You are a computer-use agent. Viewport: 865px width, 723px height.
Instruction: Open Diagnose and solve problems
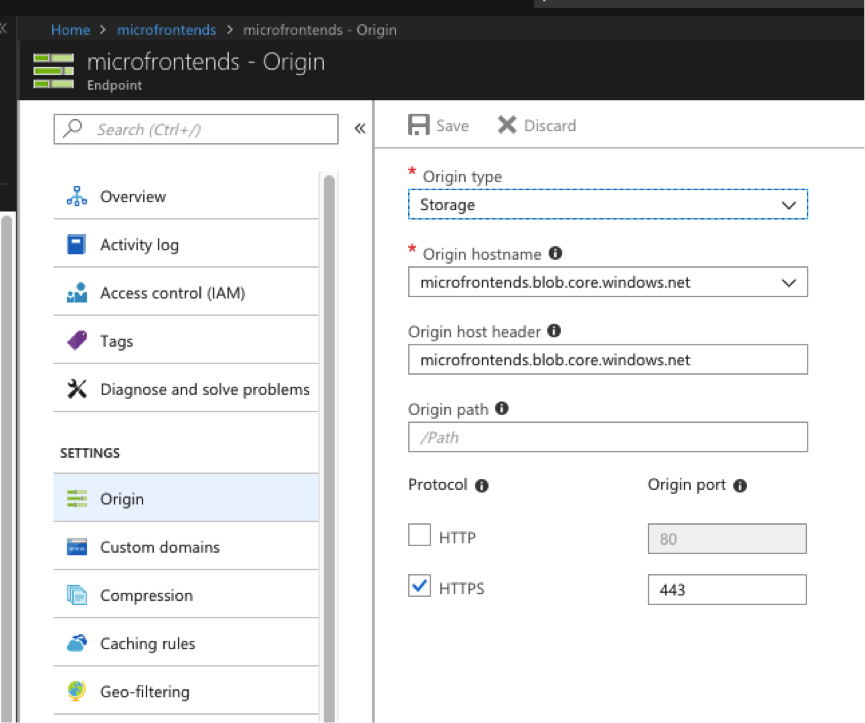(x=186, y=389)
